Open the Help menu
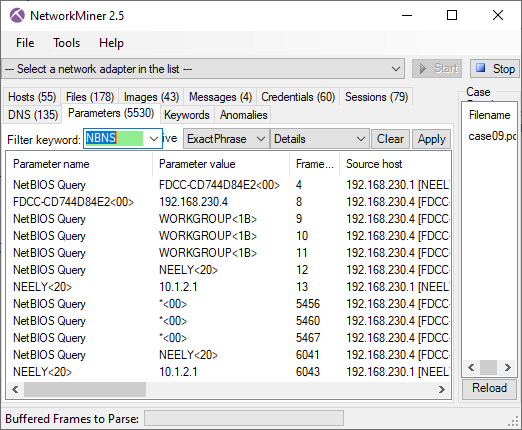The image size is (522, 430). (111, 43)
